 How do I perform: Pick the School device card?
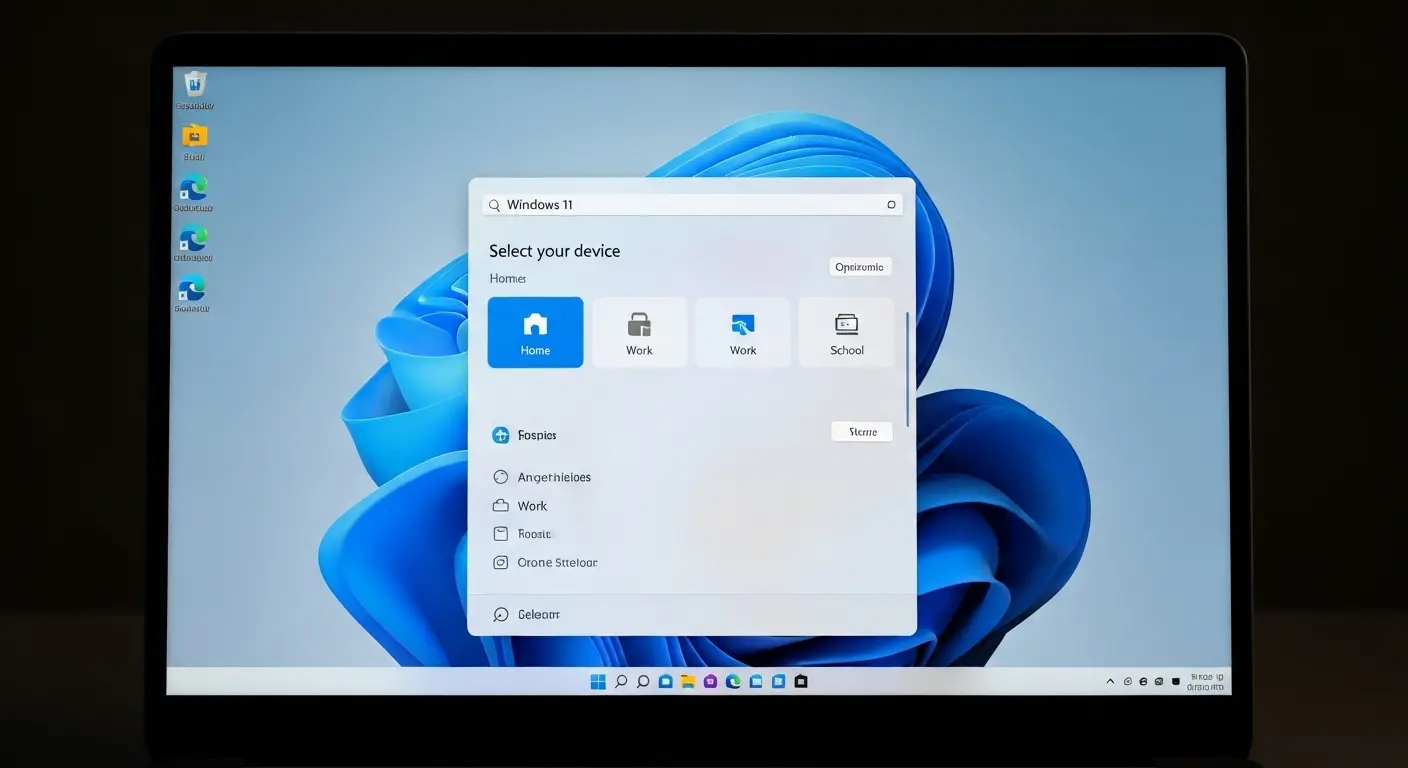pos(846,332)
